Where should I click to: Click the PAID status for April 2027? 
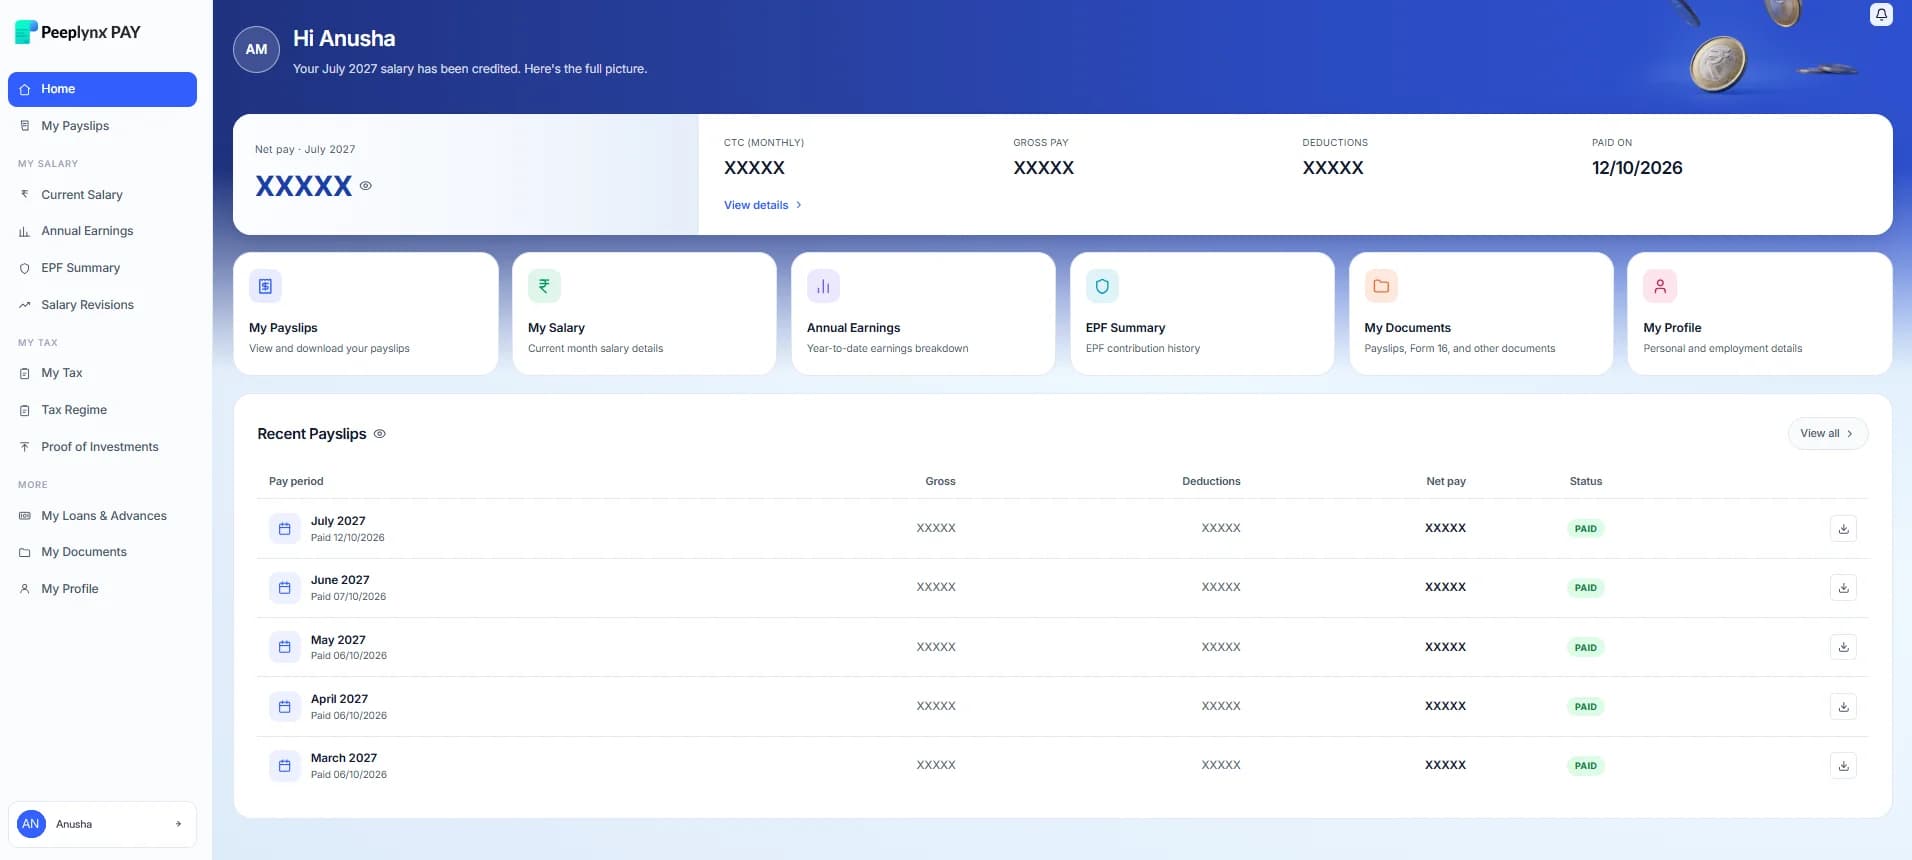pos(1585,706)
